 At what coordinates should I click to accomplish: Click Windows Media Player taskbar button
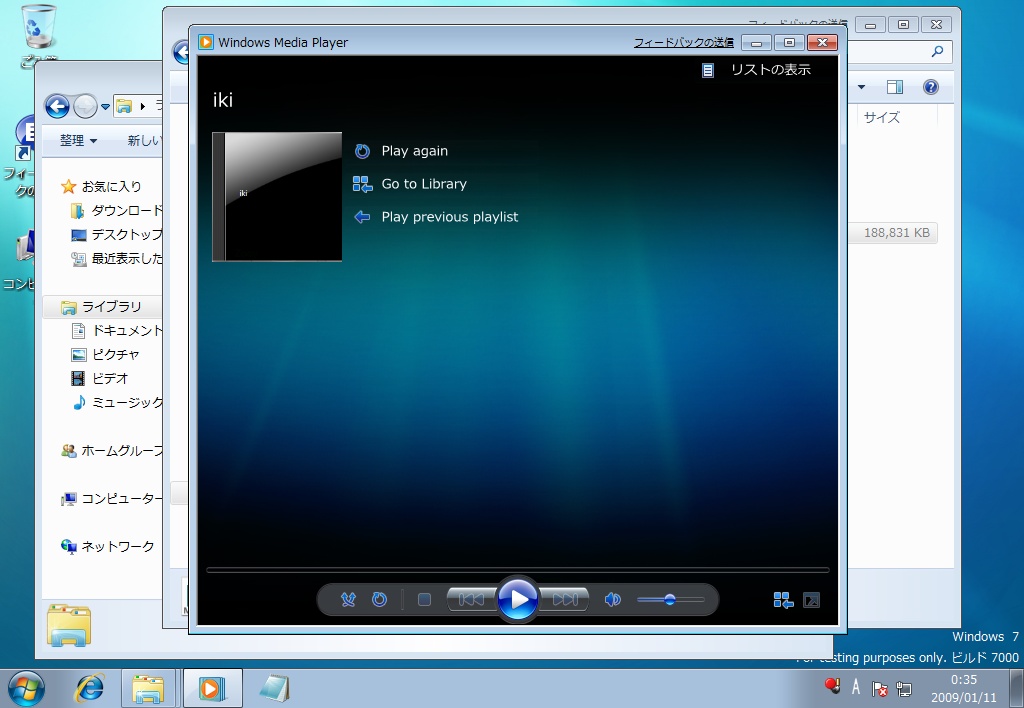tap(212, 688)
